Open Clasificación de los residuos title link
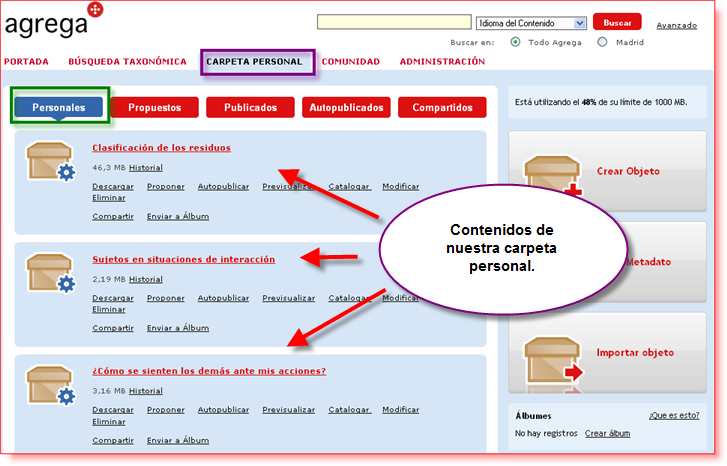 click(x=161, y=148)
